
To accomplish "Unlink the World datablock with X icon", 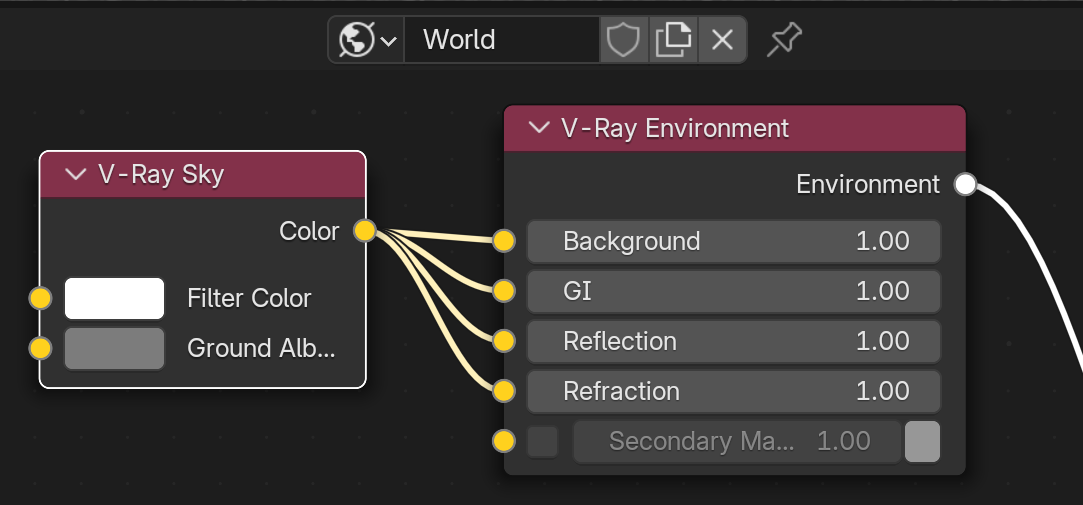I will (722, 40).
